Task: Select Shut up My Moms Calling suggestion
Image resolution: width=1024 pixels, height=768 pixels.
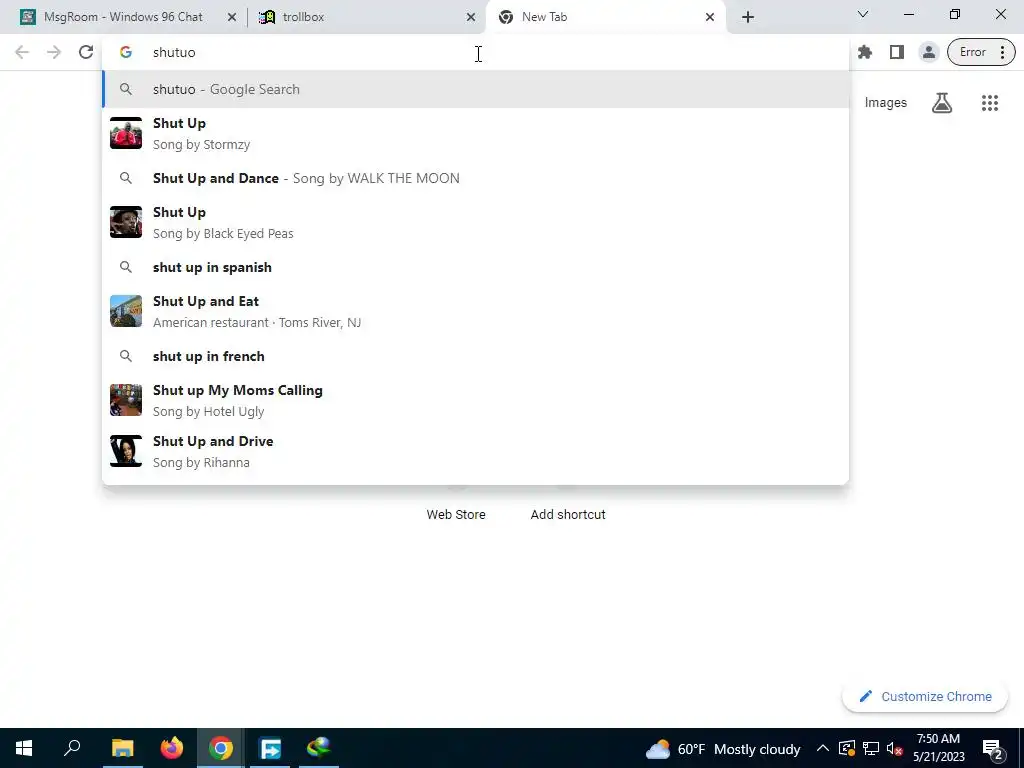Action: [x=475, y=400]
